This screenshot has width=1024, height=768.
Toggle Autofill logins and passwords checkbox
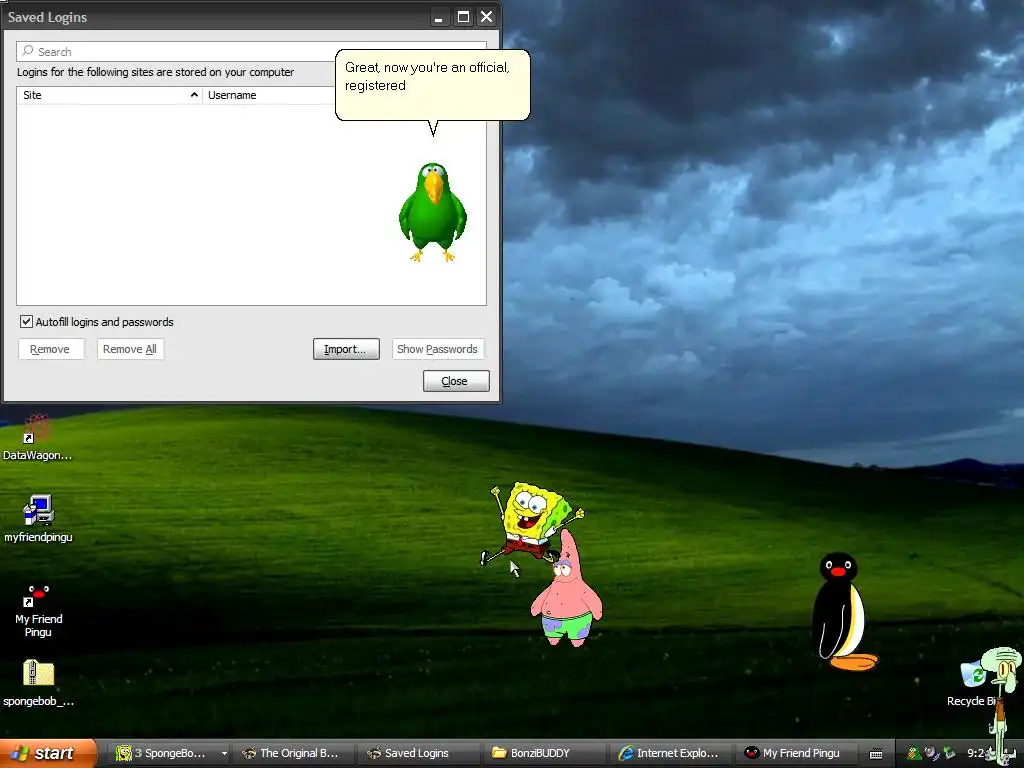point(26,321)
